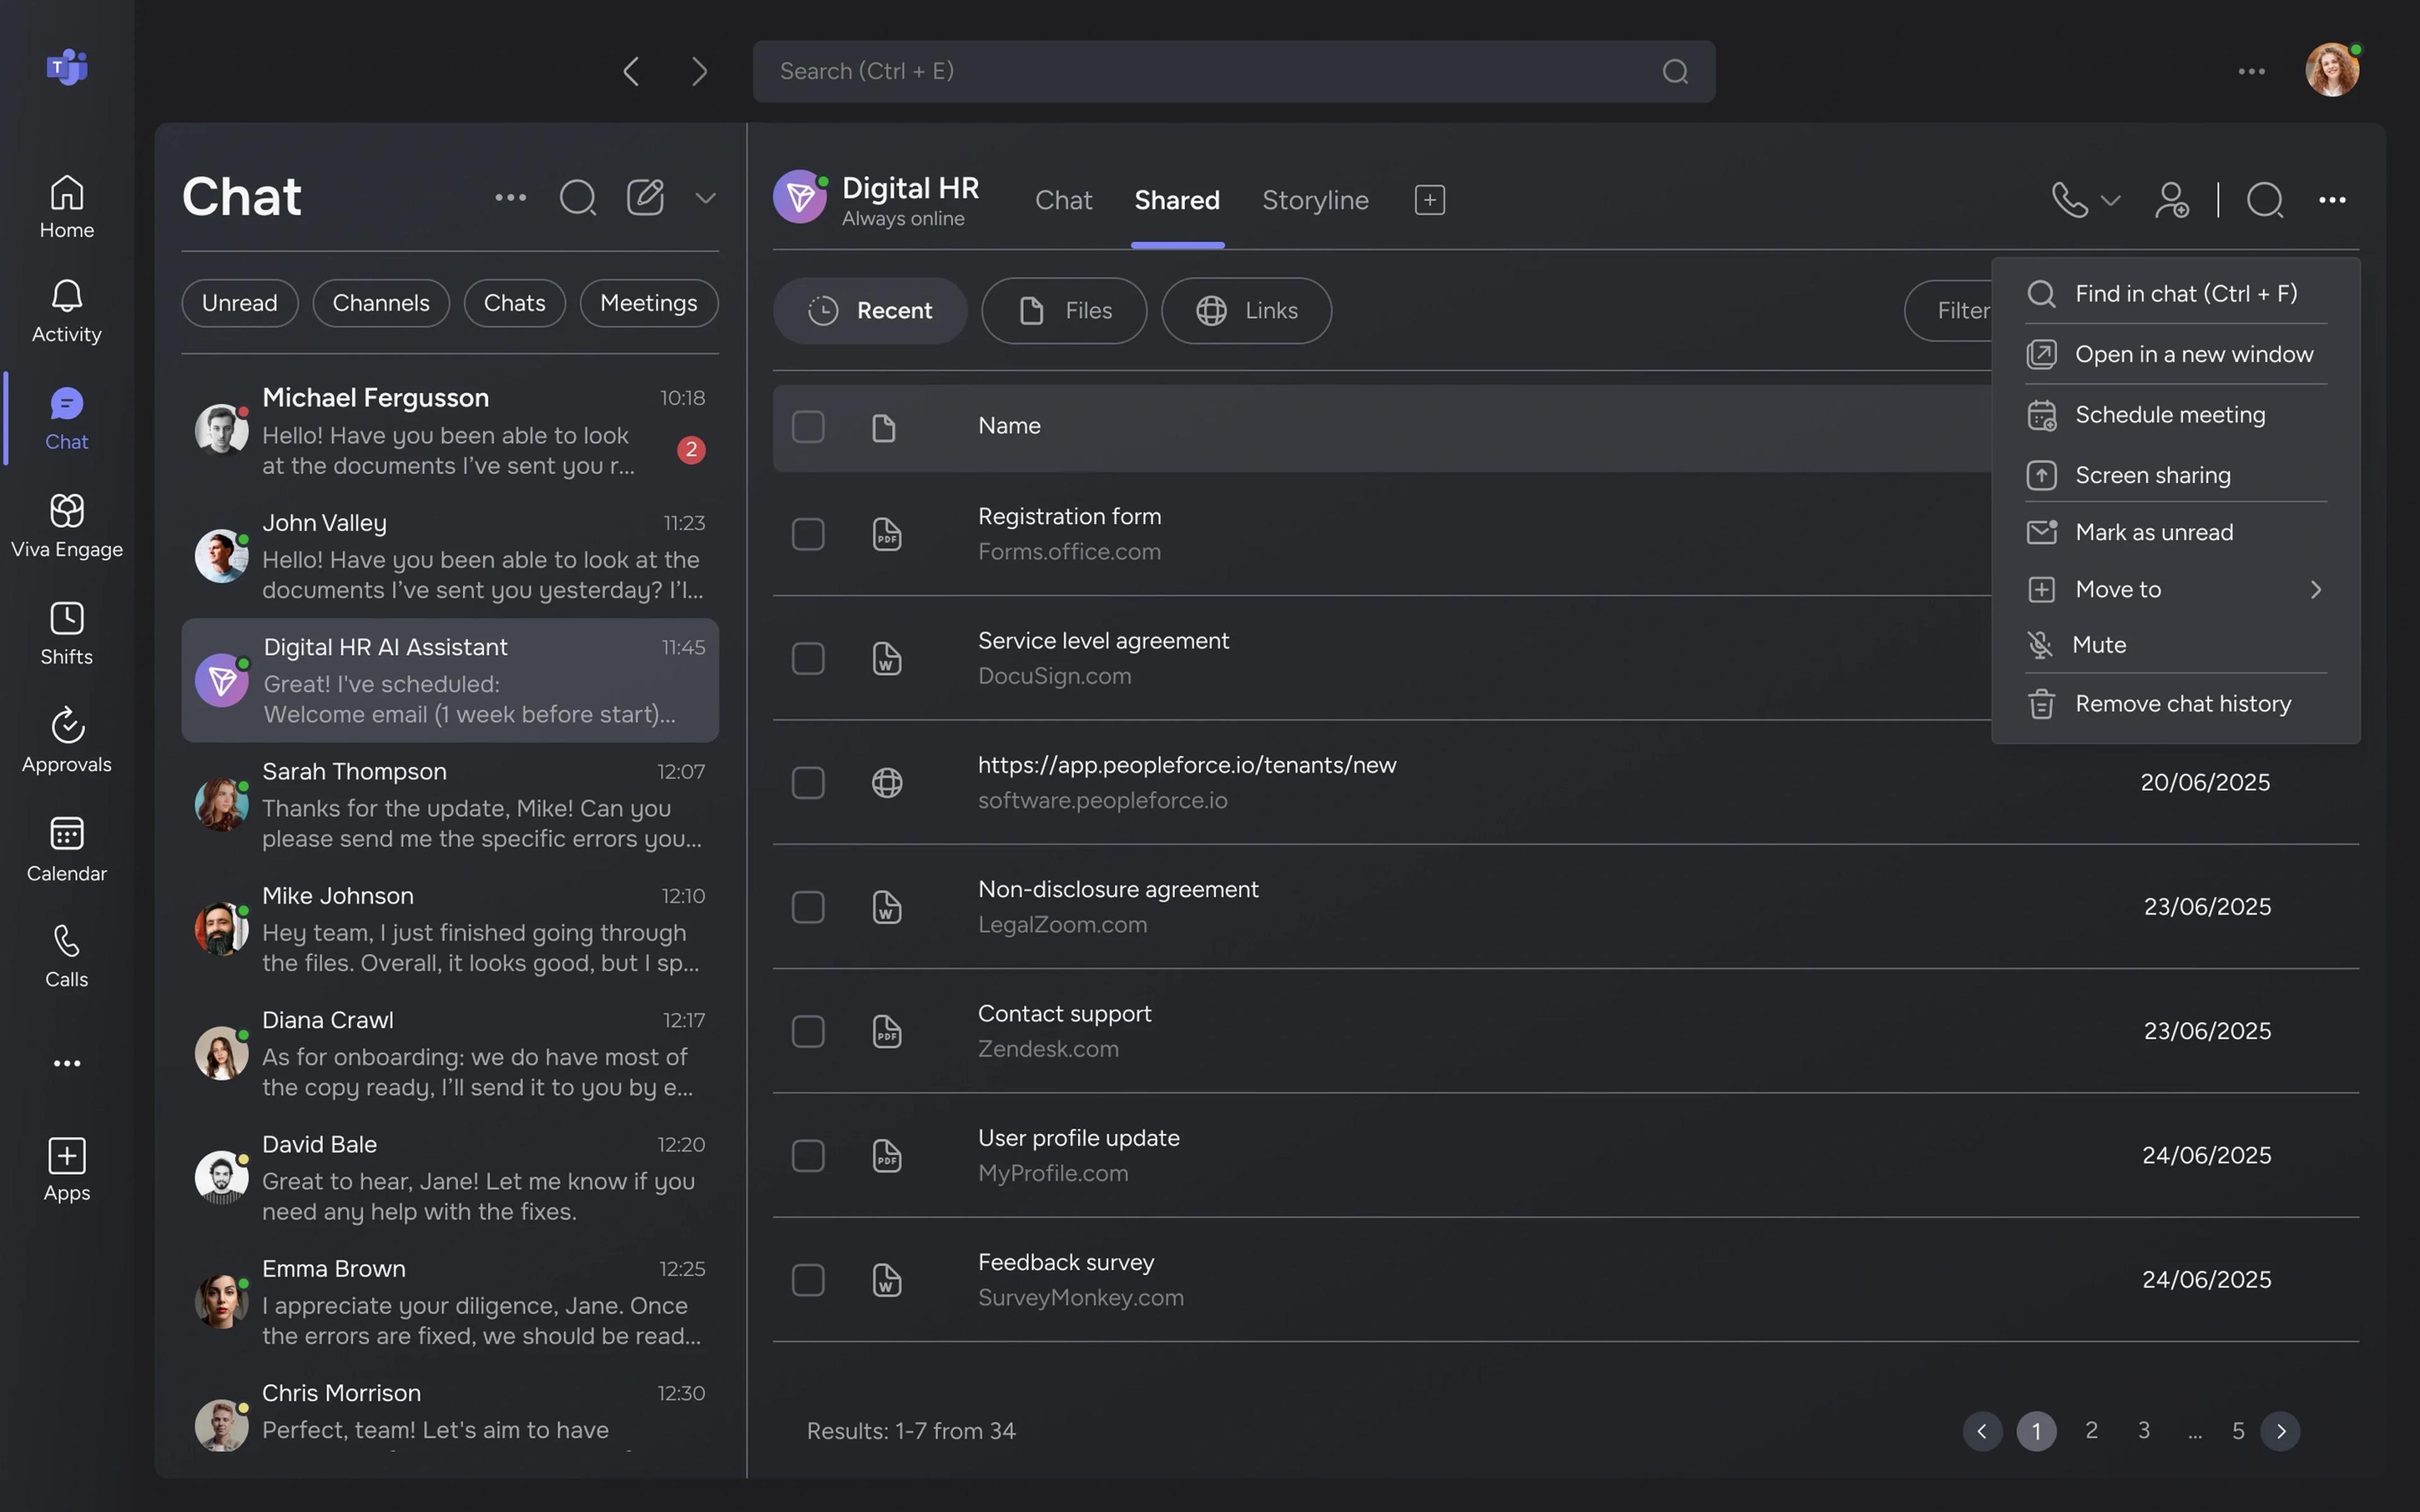
Task: Filter shared items by Files
Action: [x=1063, y=311]
